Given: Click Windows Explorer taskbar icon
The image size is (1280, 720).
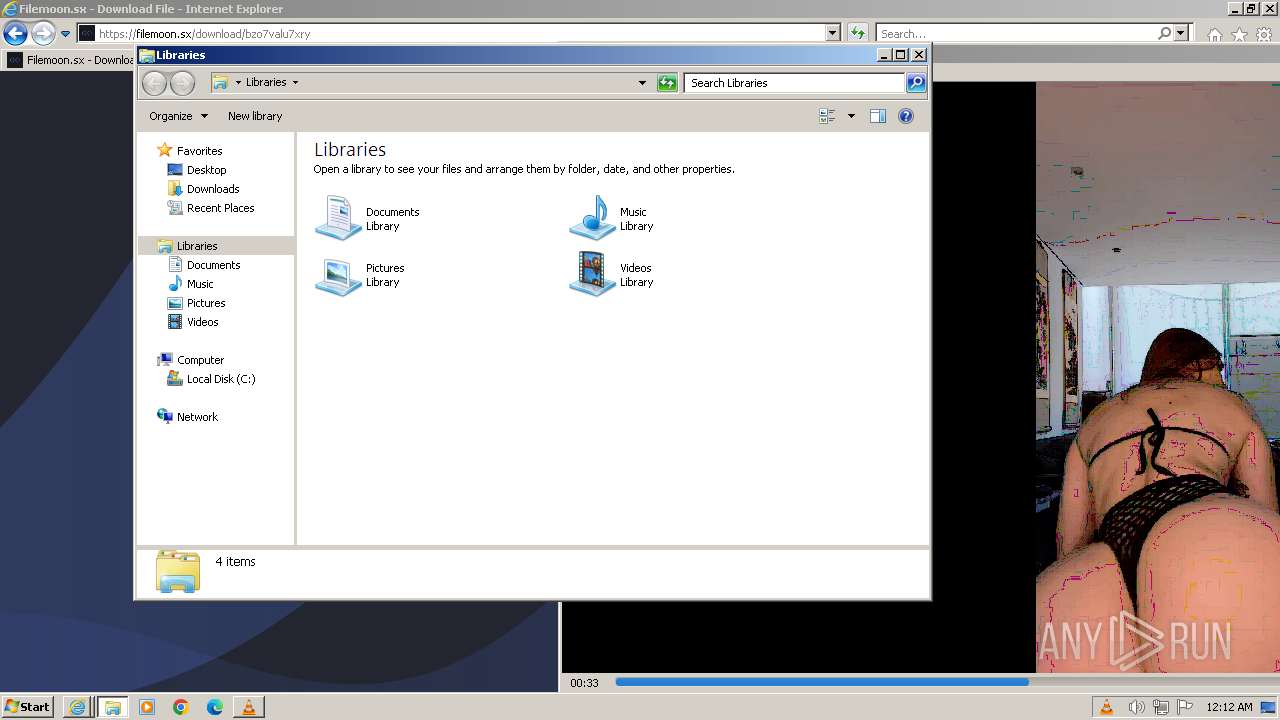Looking at the screenshot, I should tap(112, 707).
